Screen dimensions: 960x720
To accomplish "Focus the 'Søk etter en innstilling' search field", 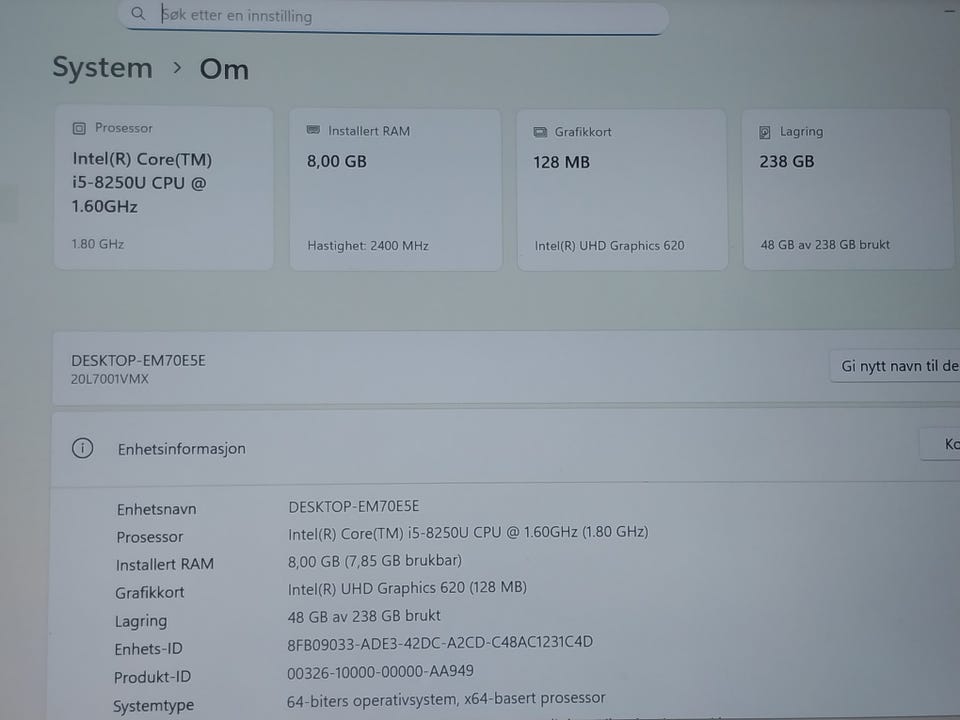I will pyautogui.click(x=393, y=17).
